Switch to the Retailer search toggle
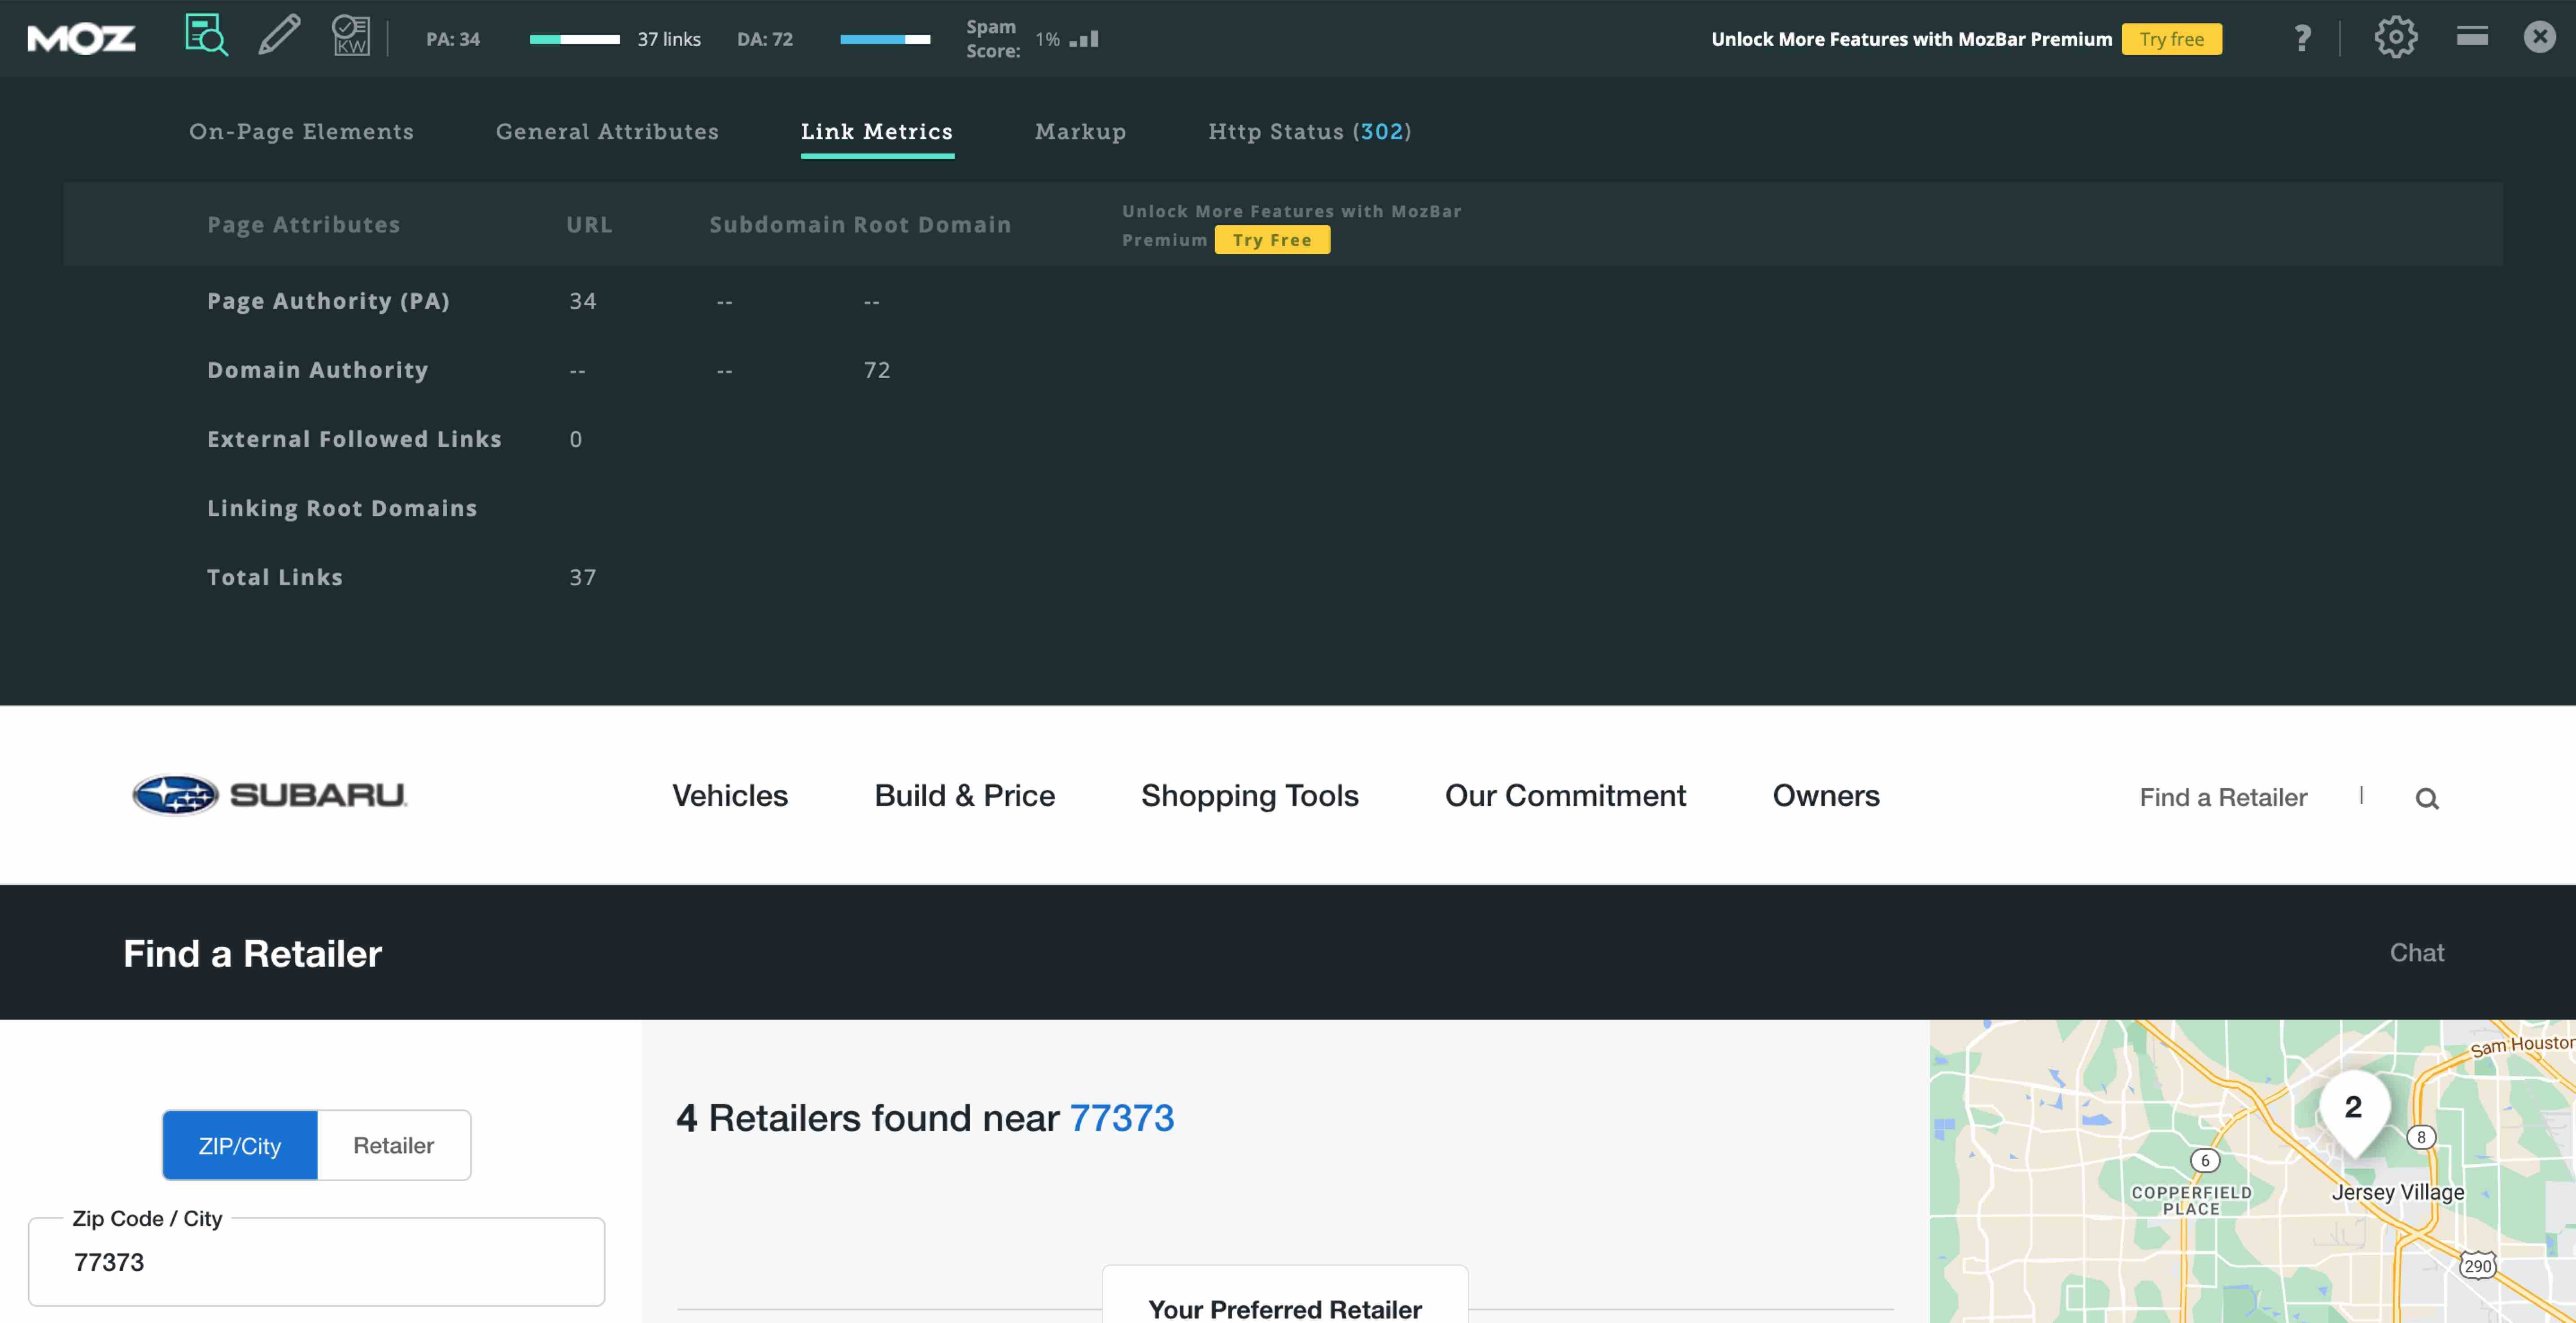Image resolution: width=2576 pixels, height=1323 pixels. click(393, 1145)
